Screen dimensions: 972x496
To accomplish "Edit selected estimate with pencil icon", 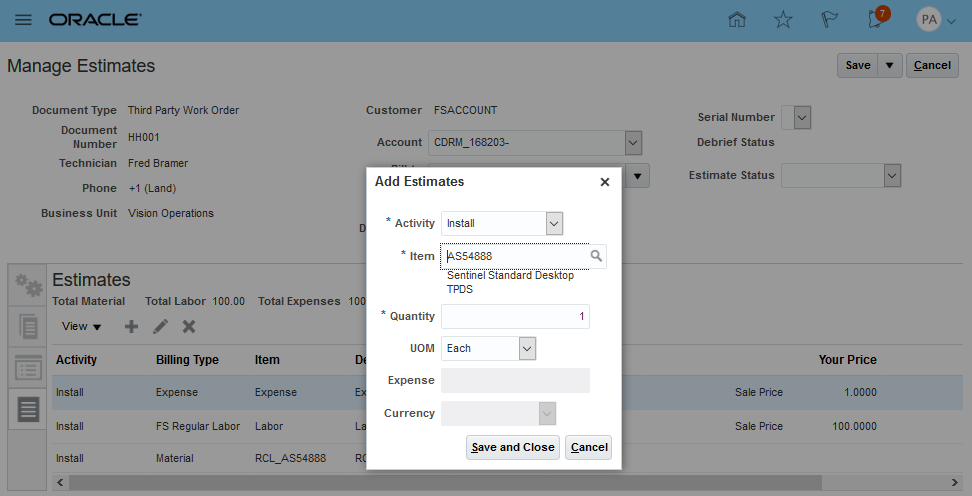I will (160, 327).
